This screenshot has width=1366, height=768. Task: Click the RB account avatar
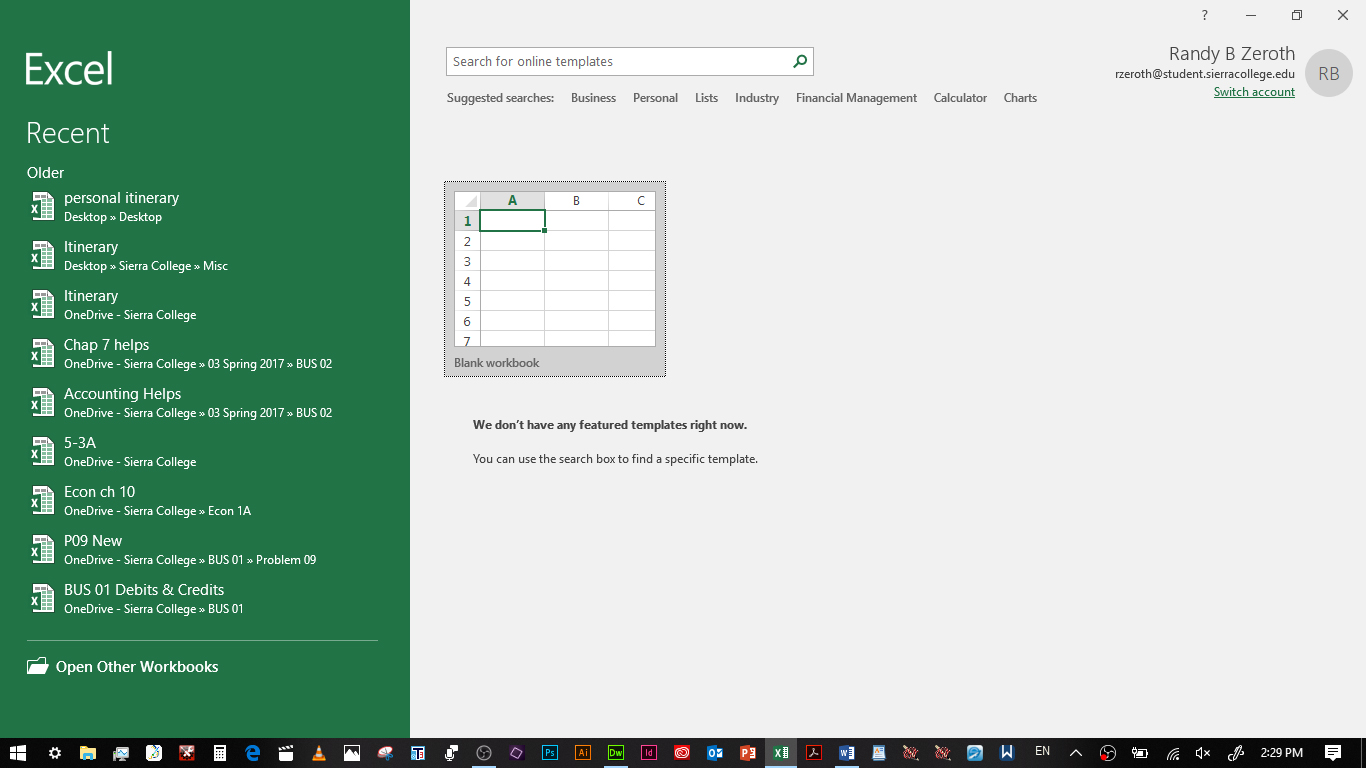point(1329,73)
